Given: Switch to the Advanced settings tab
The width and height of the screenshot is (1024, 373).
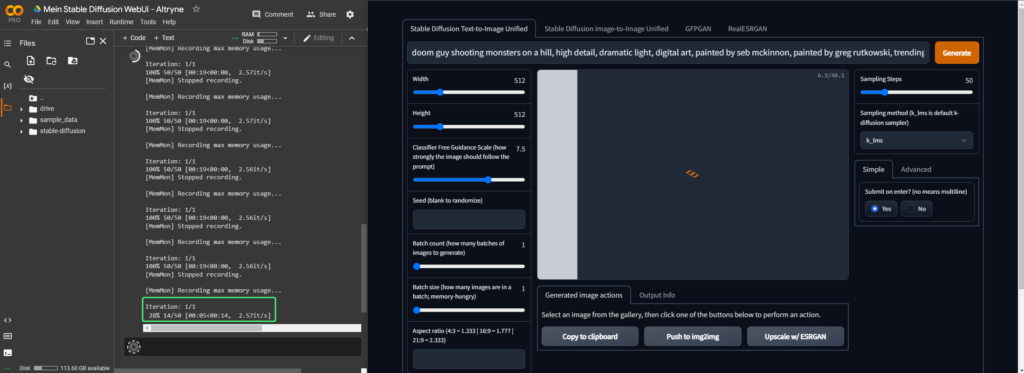Looking at the screenshot, I should (x=916, y=169).
